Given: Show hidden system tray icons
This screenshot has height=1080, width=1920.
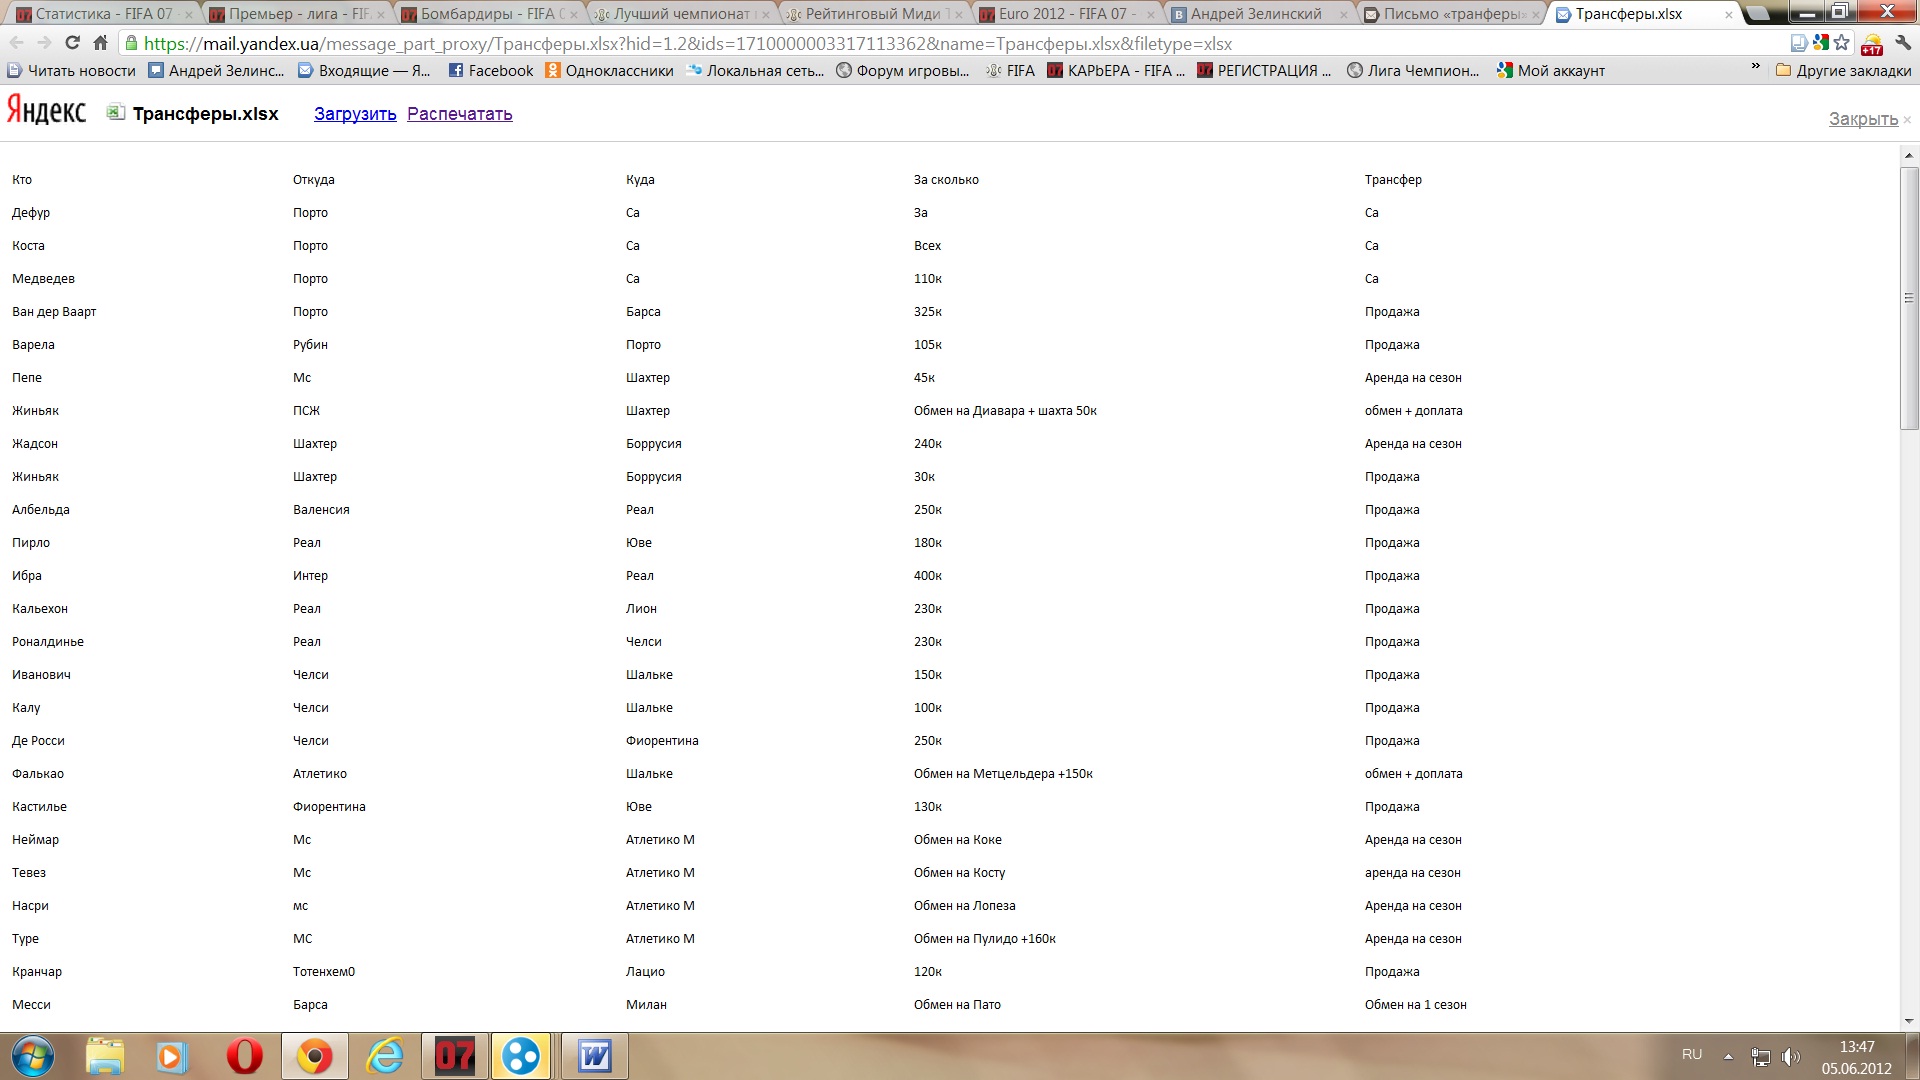Looking at the screenshot, I should [1728, 1056].
